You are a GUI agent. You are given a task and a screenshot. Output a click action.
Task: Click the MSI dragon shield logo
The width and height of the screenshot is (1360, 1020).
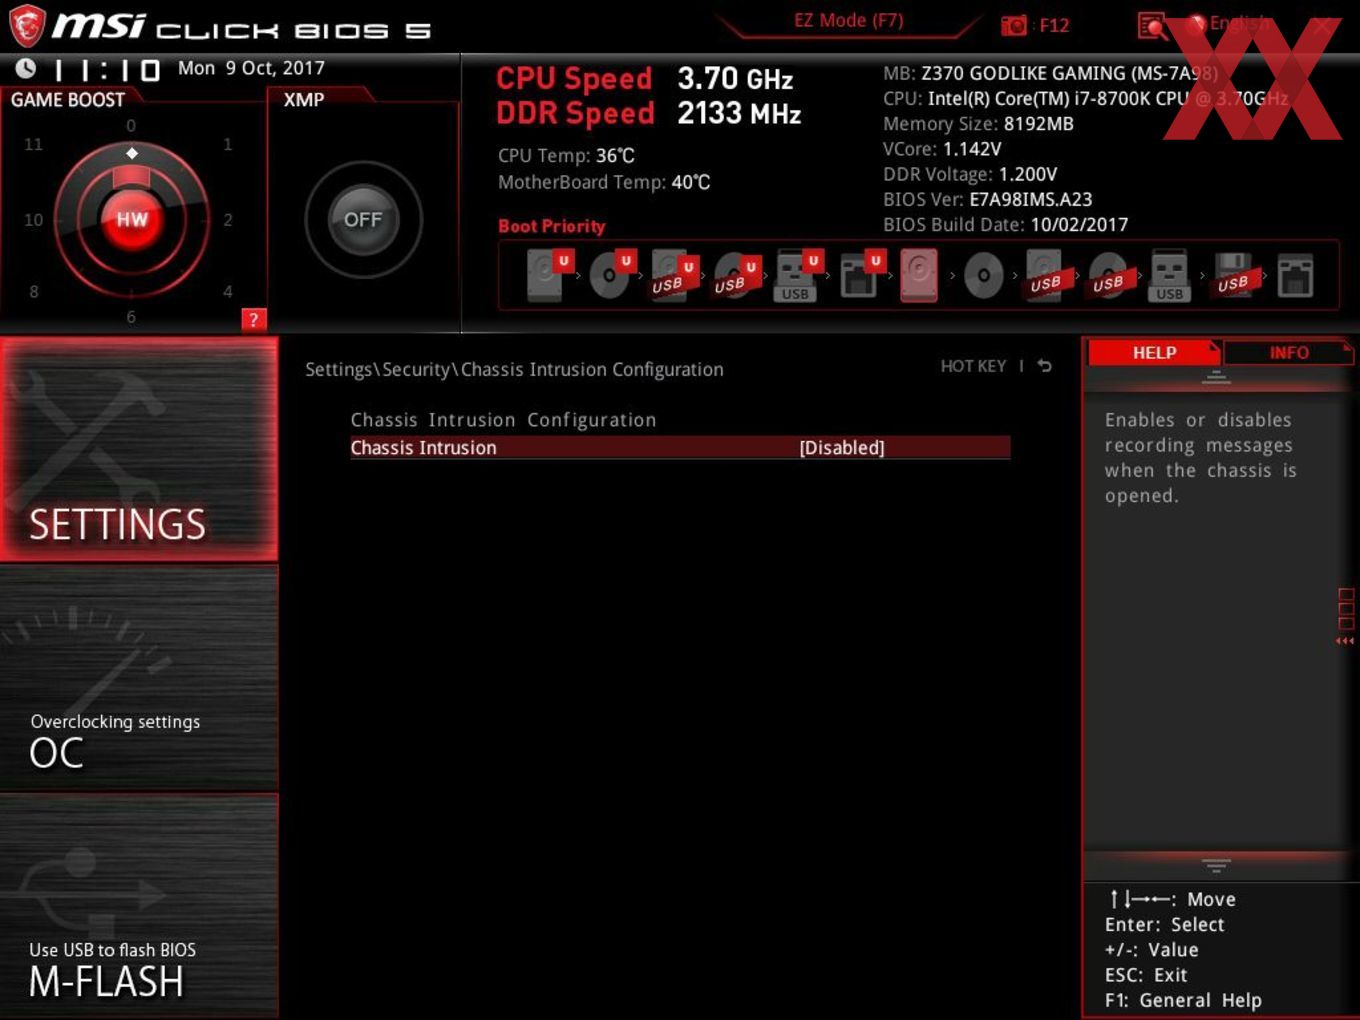pyautogui.click(x=27, y=26)
